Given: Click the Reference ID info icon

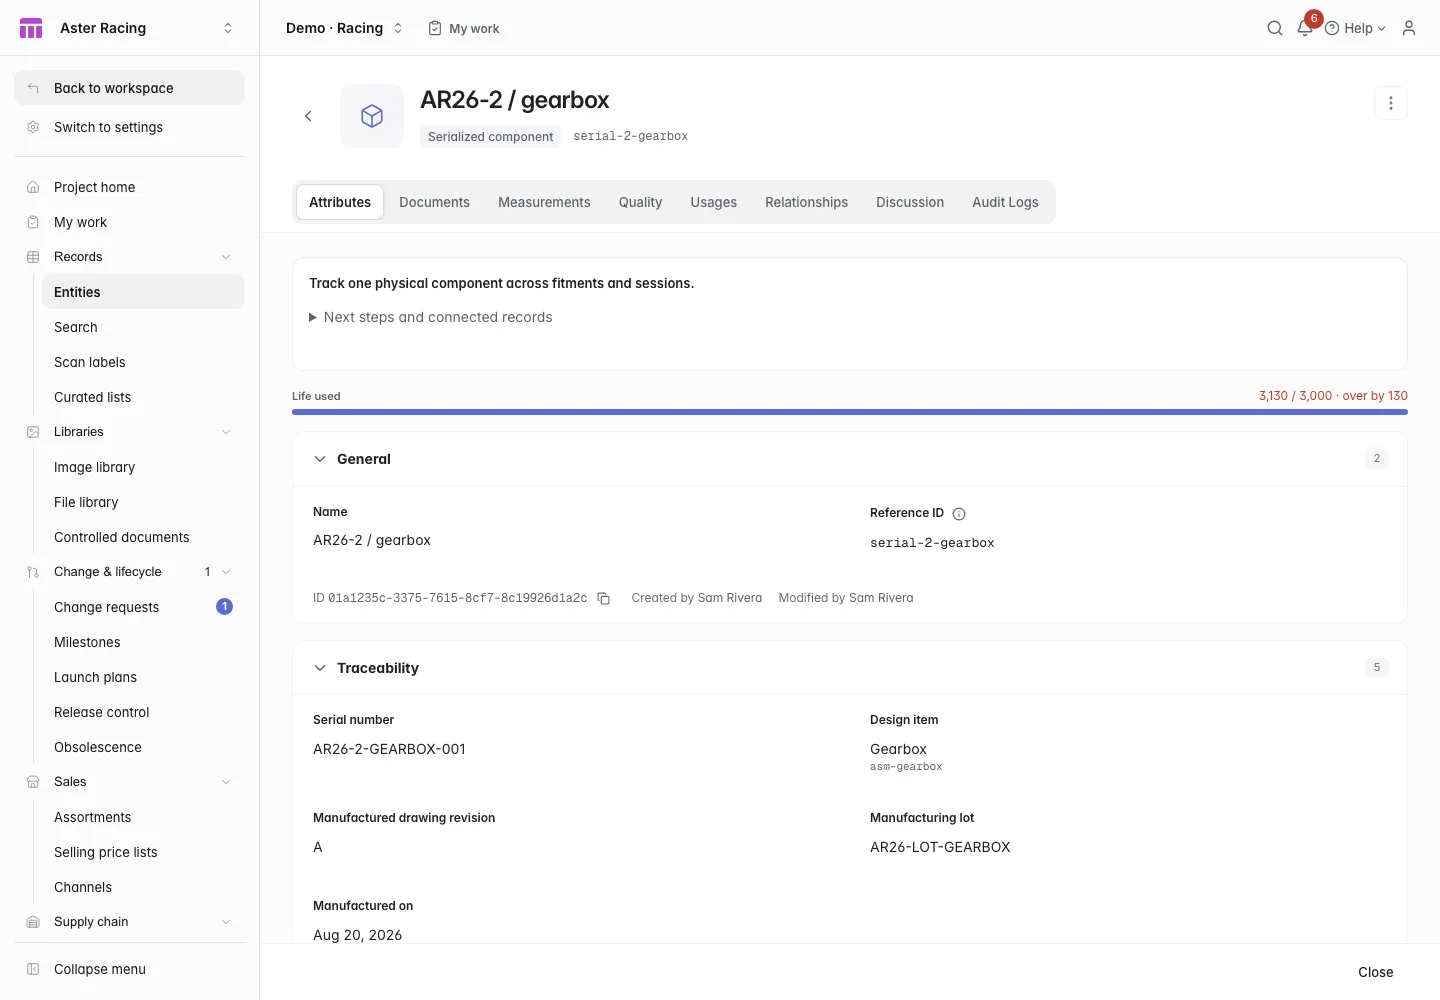Looking at the screenshot, I should tap(959, 514).
